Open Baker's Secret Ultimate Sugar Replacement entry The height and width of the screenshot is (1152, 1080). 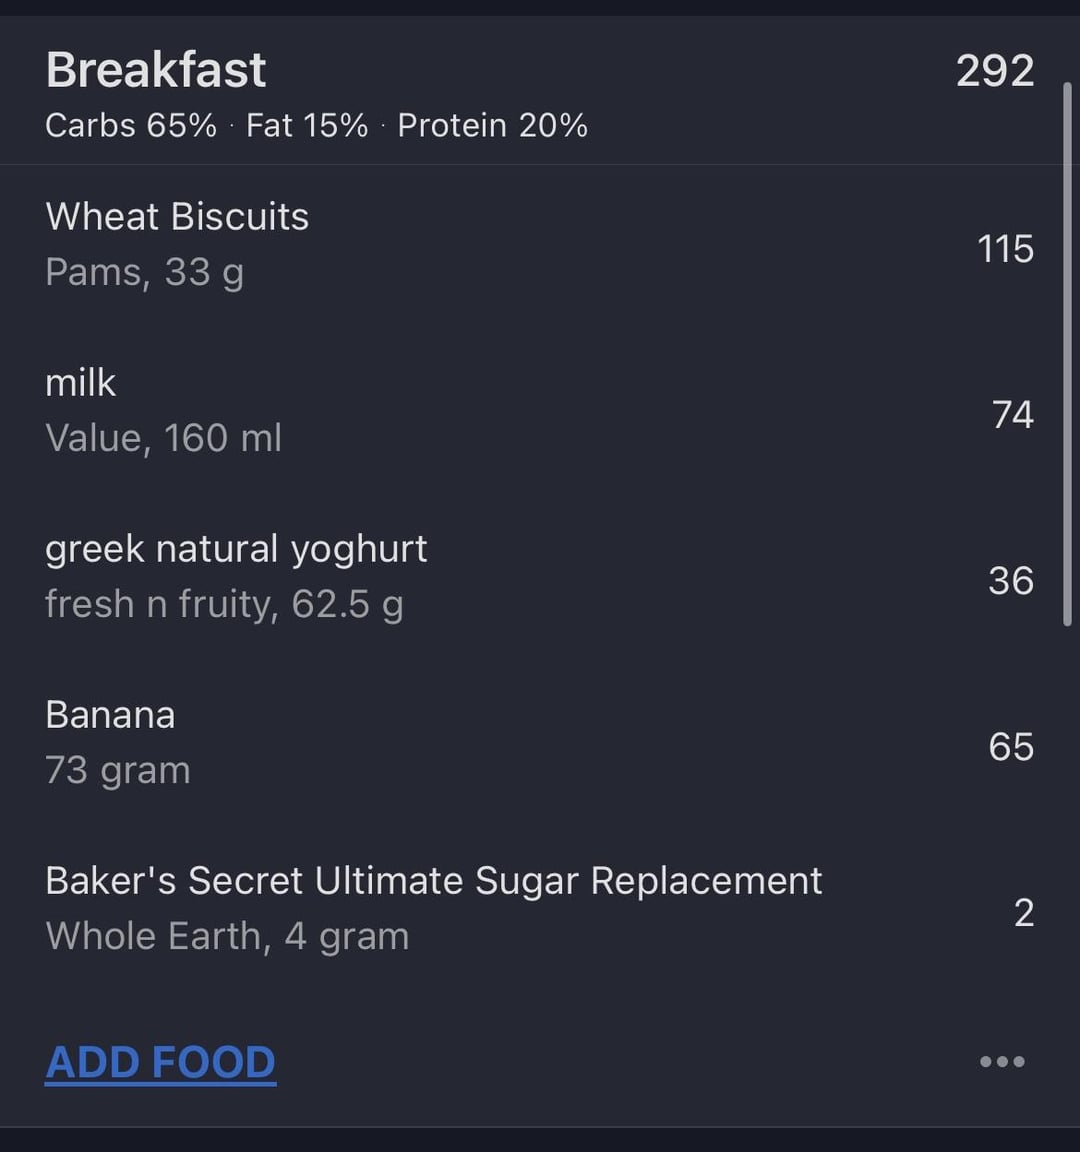coord(540,909)
